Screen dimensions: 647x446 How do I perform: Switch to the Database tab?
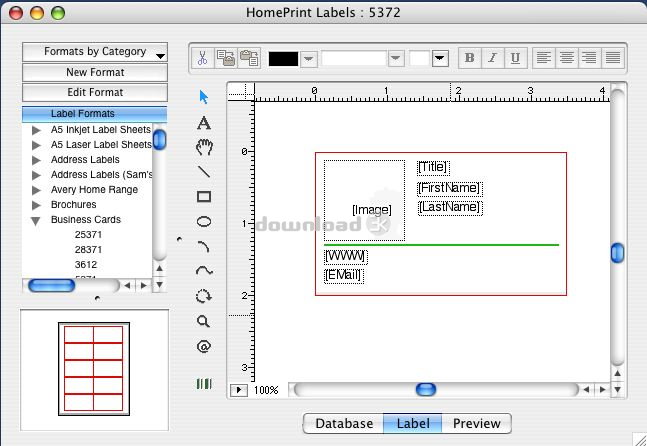(x=343, y=424)
